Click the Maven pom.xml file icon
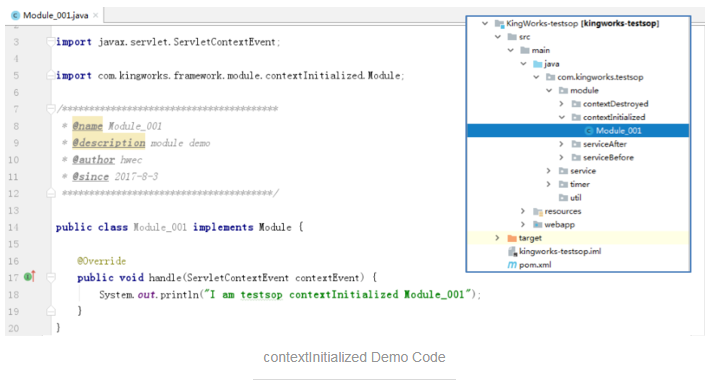The height and width of the screenshot is (386, 708). click(x=512, y=265)
